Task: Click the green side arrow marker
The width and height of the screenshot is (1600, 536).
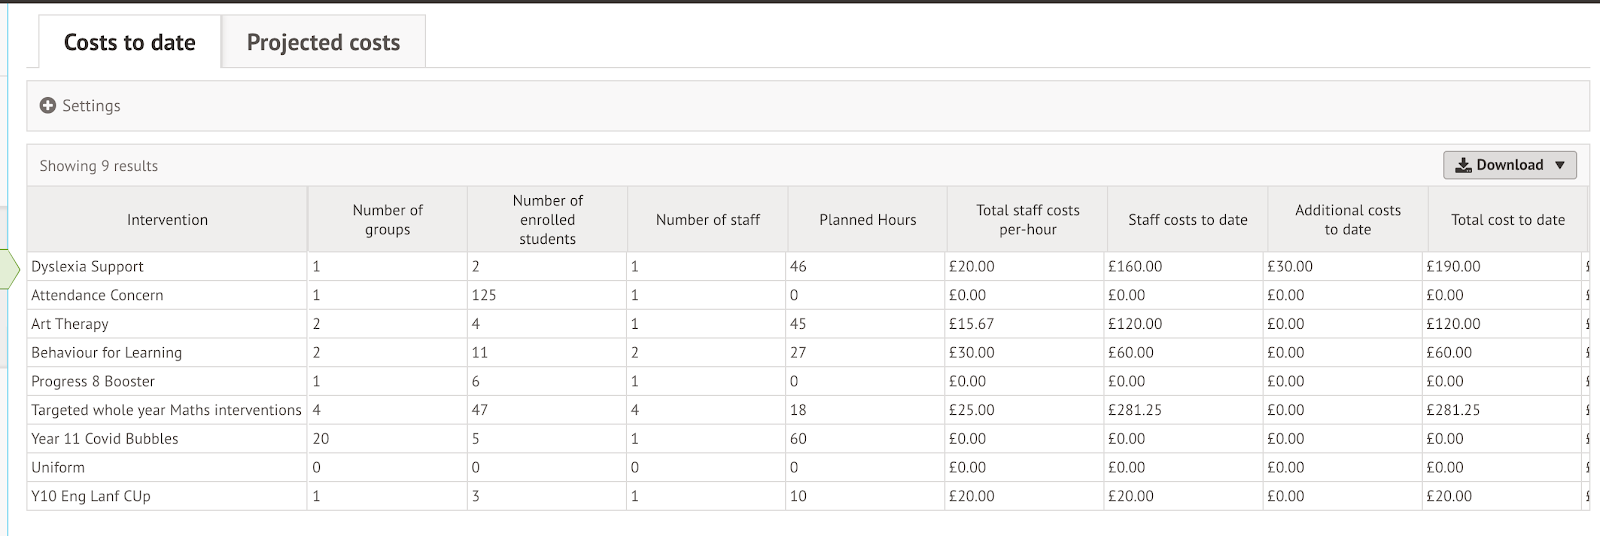Action: (9, 268)
